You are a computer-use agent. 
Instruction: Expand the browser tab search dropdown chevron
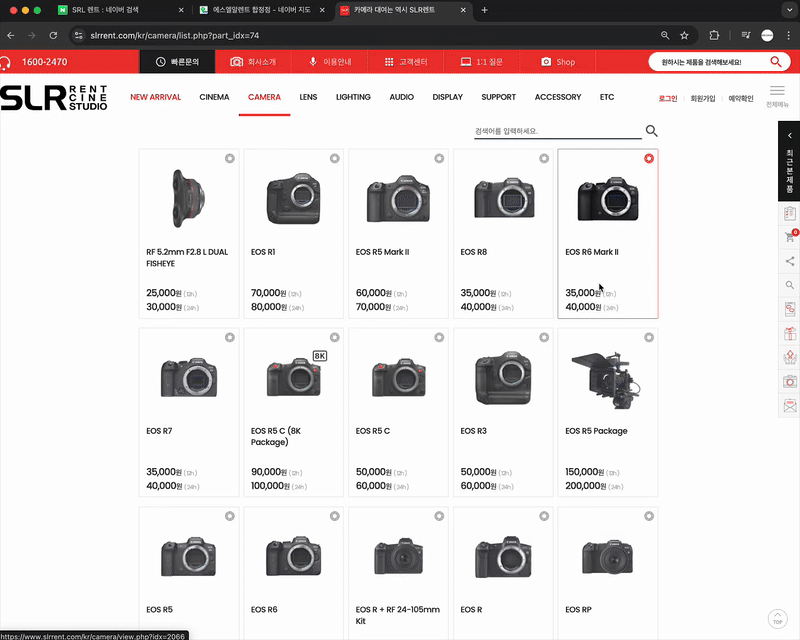789,10
